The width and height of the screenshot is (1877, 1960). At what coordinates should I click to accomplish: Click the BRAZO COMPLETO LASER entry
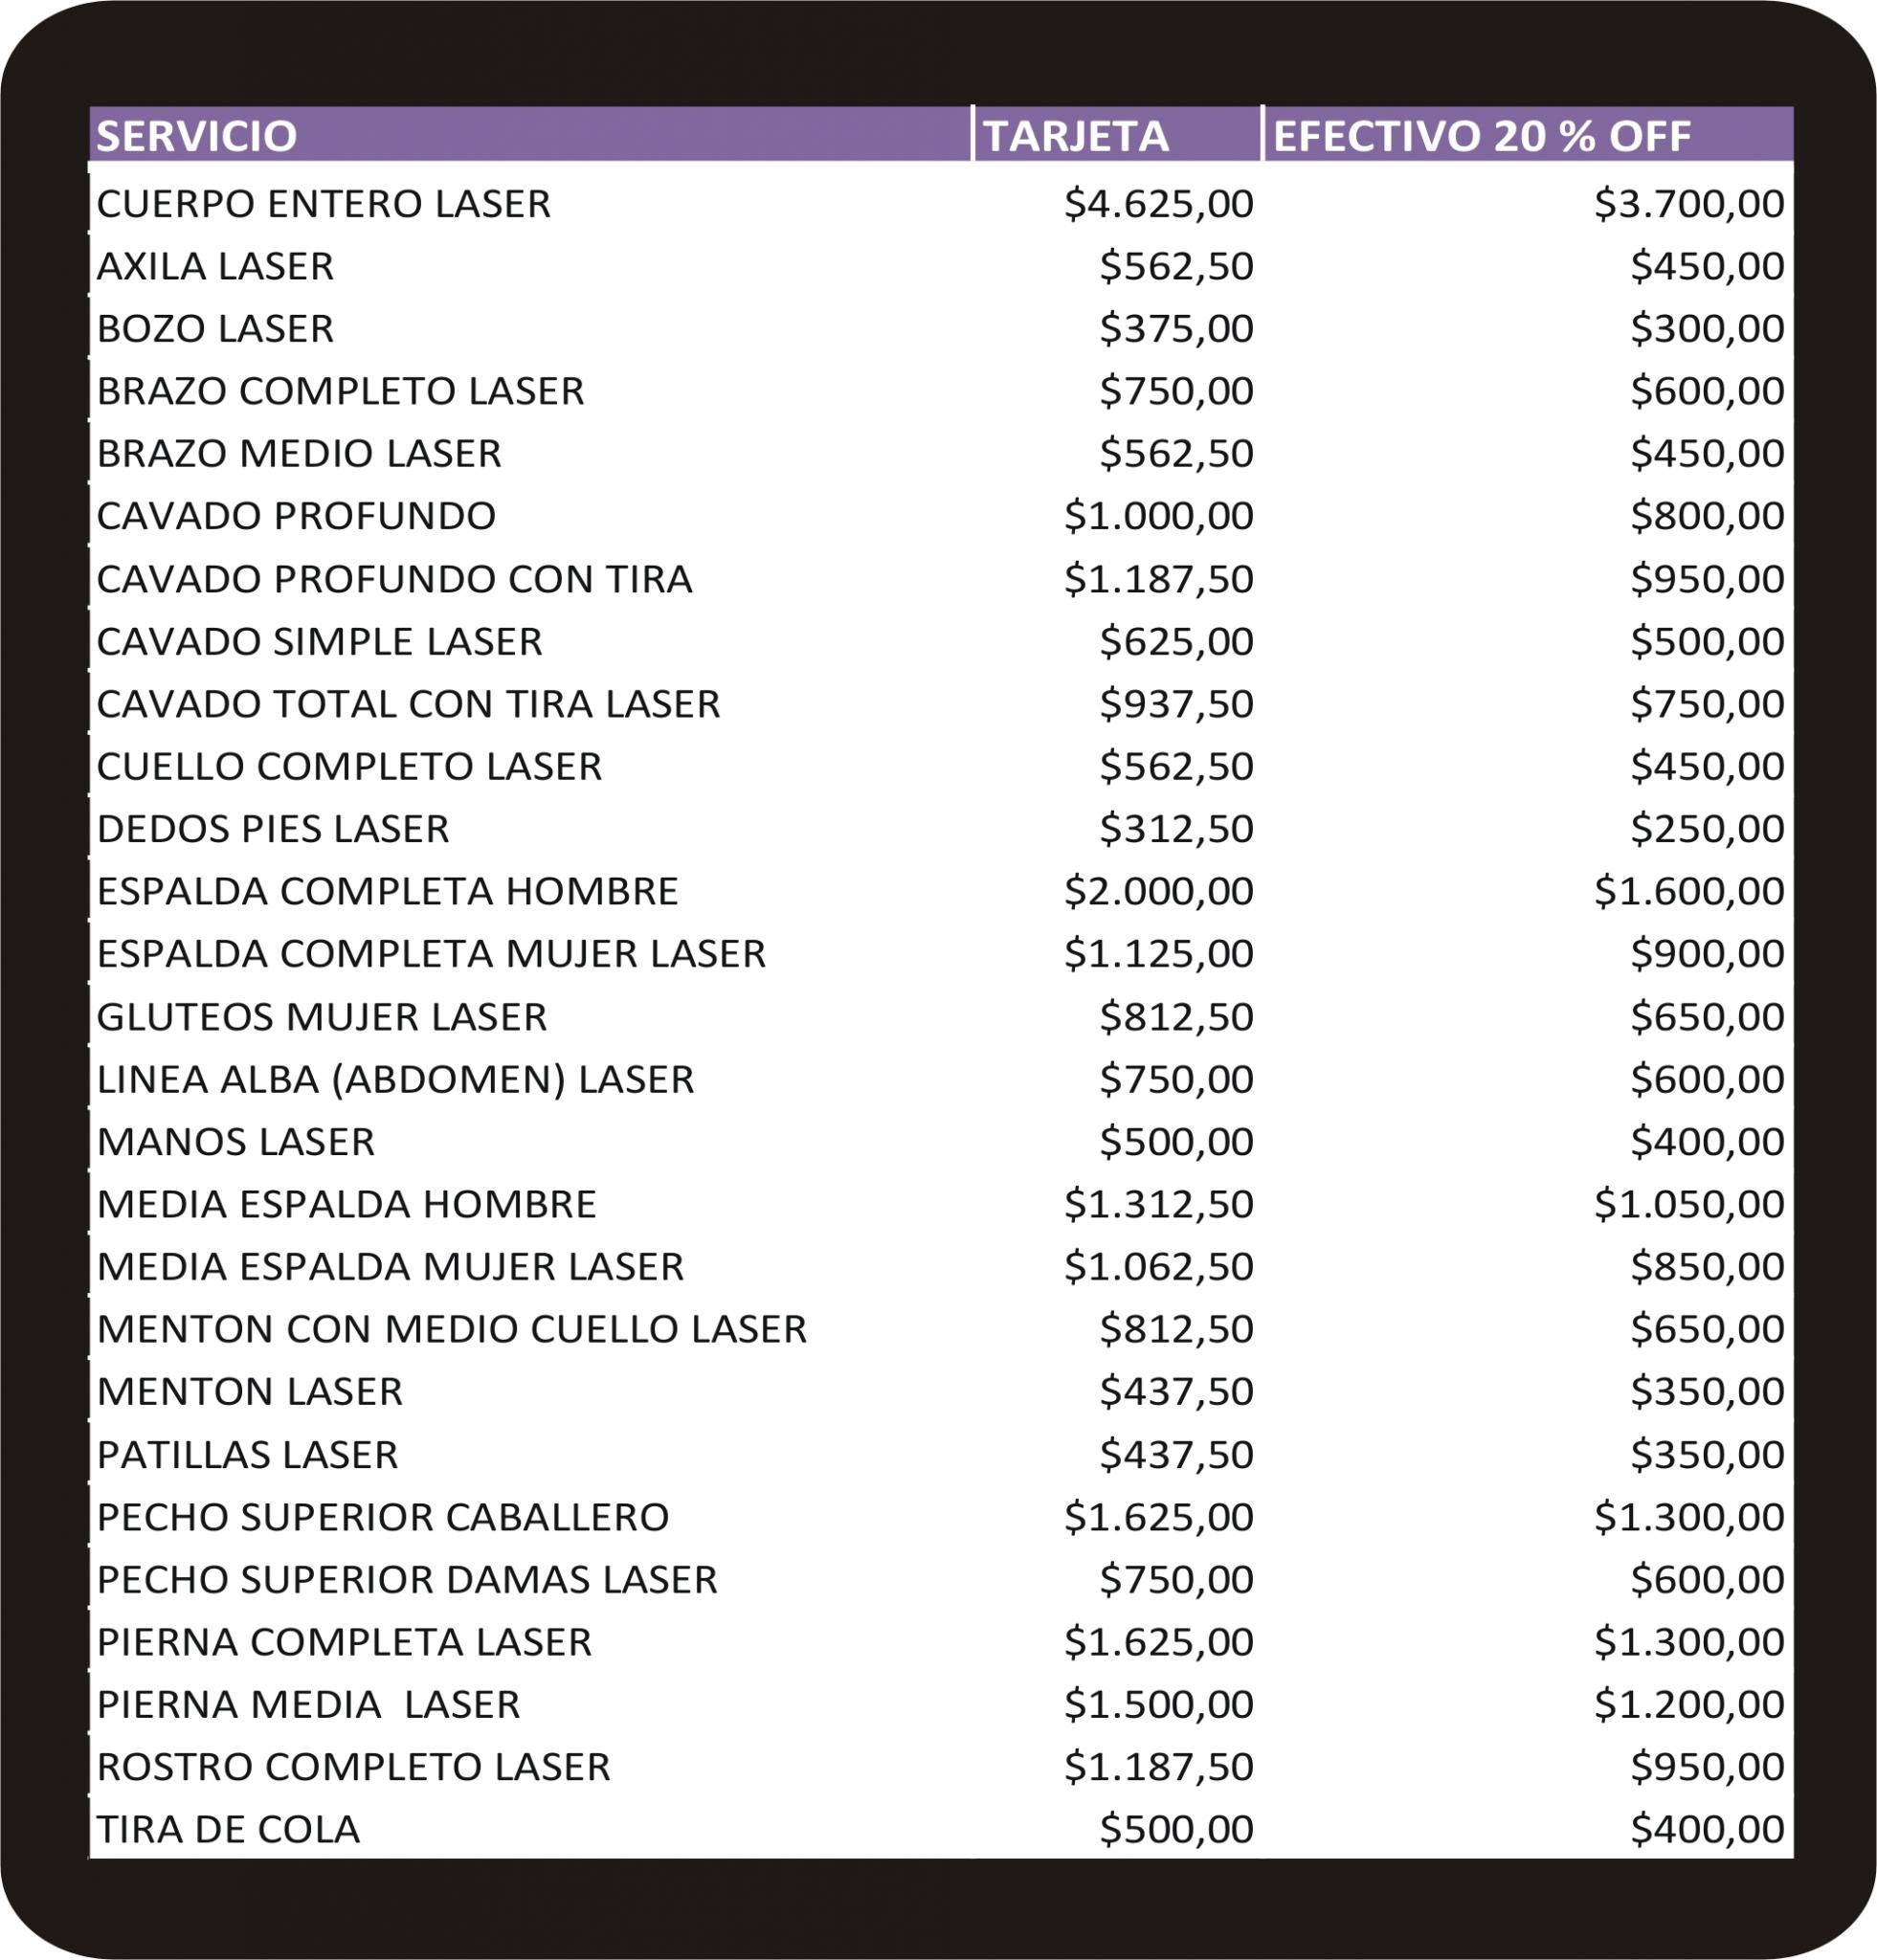[x=340, y=391]
